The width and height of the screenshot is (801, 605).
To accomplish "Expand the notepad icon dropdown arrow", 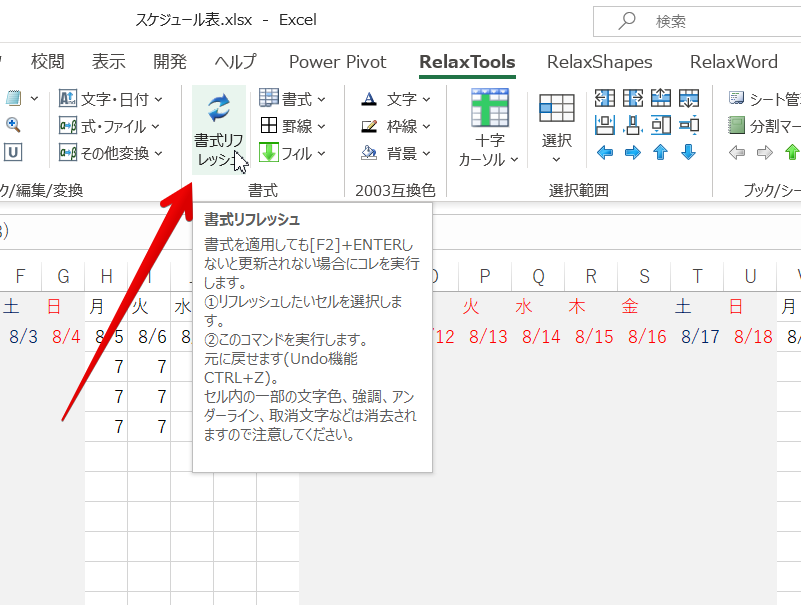I will pyautogui.click(x=34, y=98).
